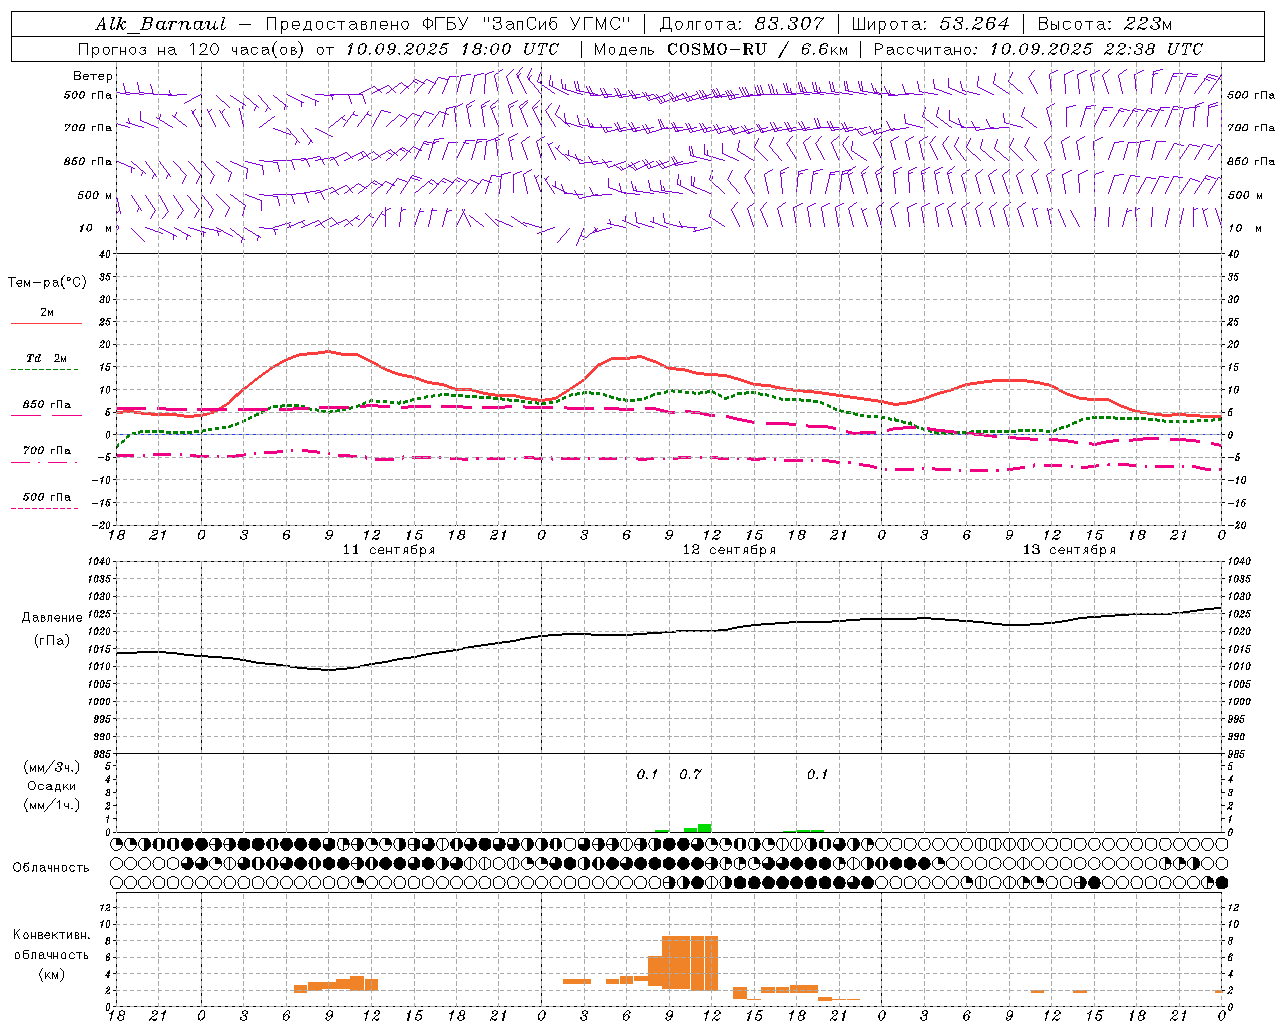The image size is (1280, 1024).
Task: Click the text "Предоставлено ФГБУ ЗапСиб УГМС"
Action: coord(449,24)
